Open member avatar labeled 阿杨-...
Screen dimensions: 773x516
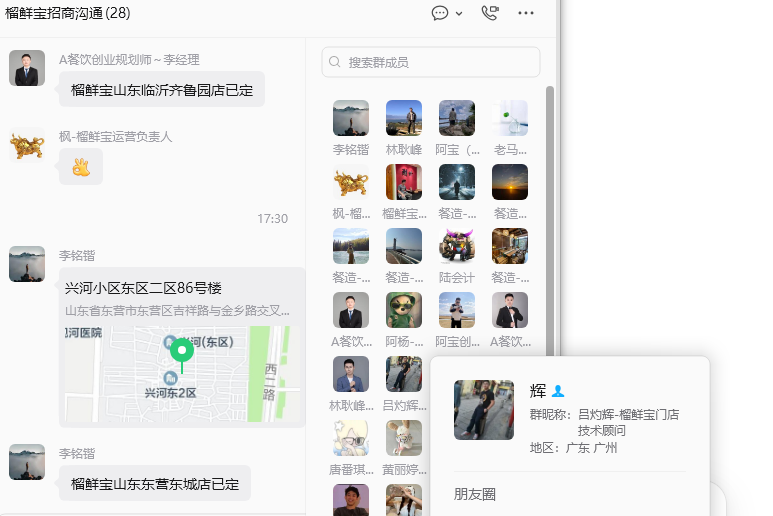point(404,310)
